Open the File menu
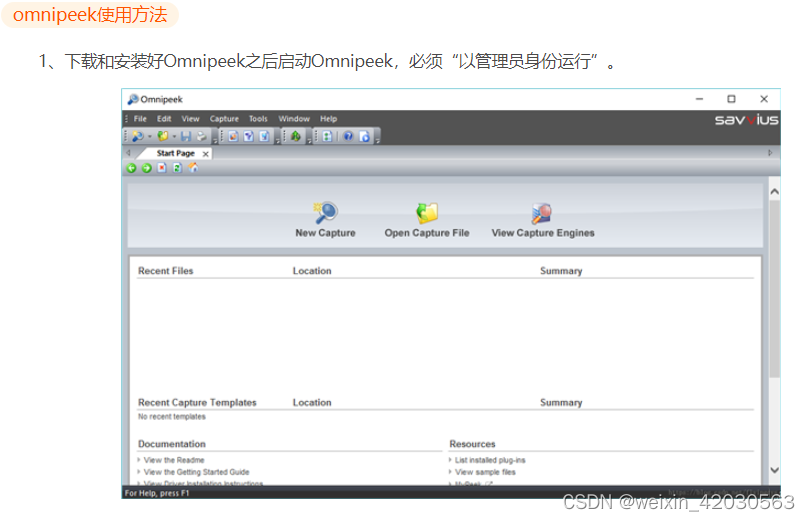 [x=140, y=118]
